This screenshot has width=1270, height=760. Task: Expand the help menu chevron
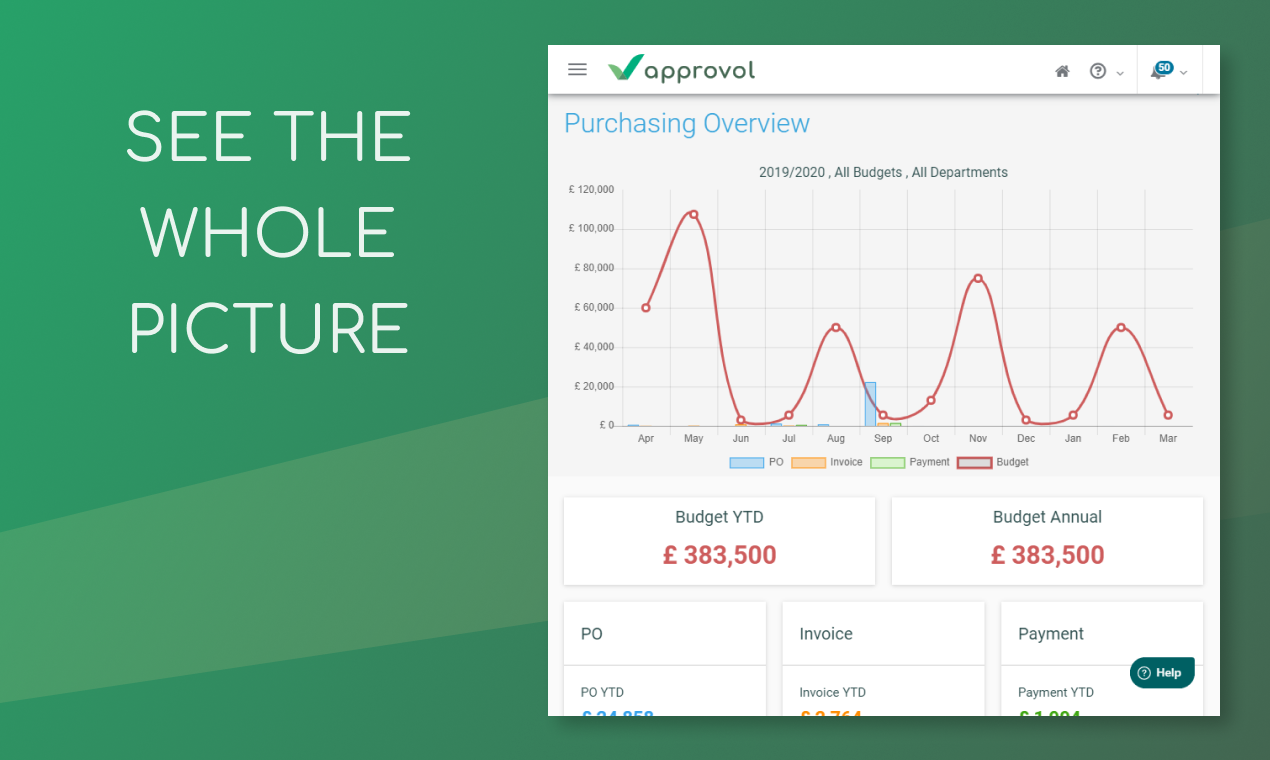[x=1120, y=73]
